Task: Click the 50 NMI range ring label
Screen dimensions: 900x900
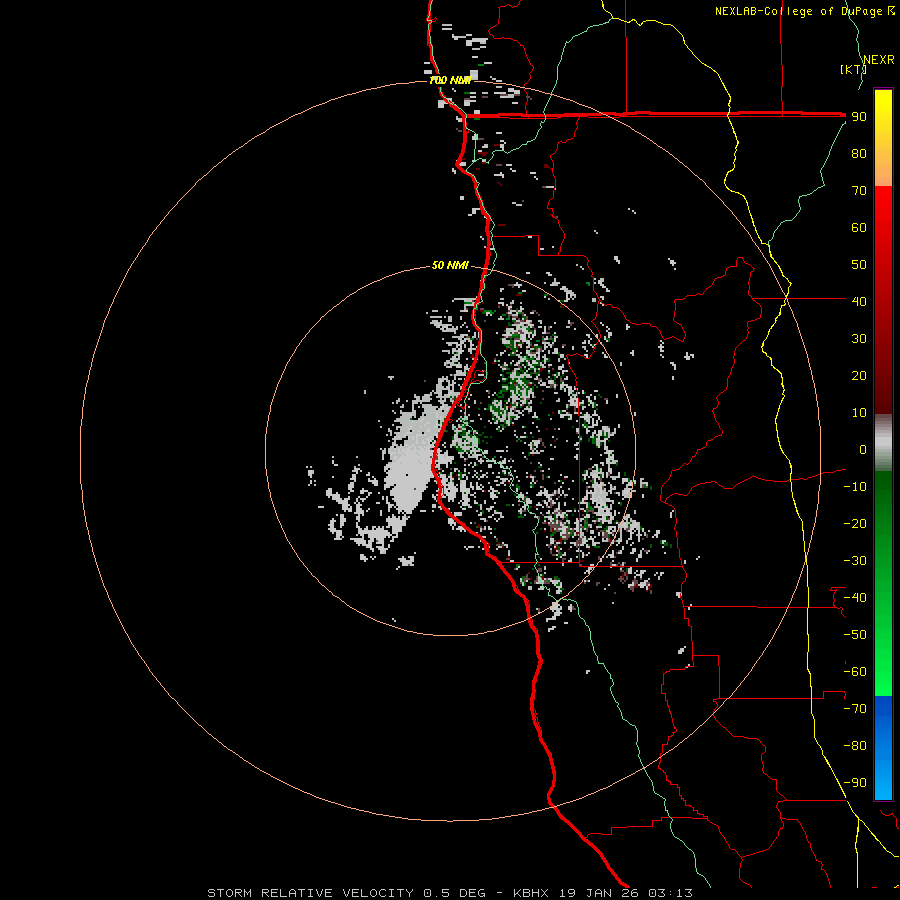Action: (x=450, y=265)
